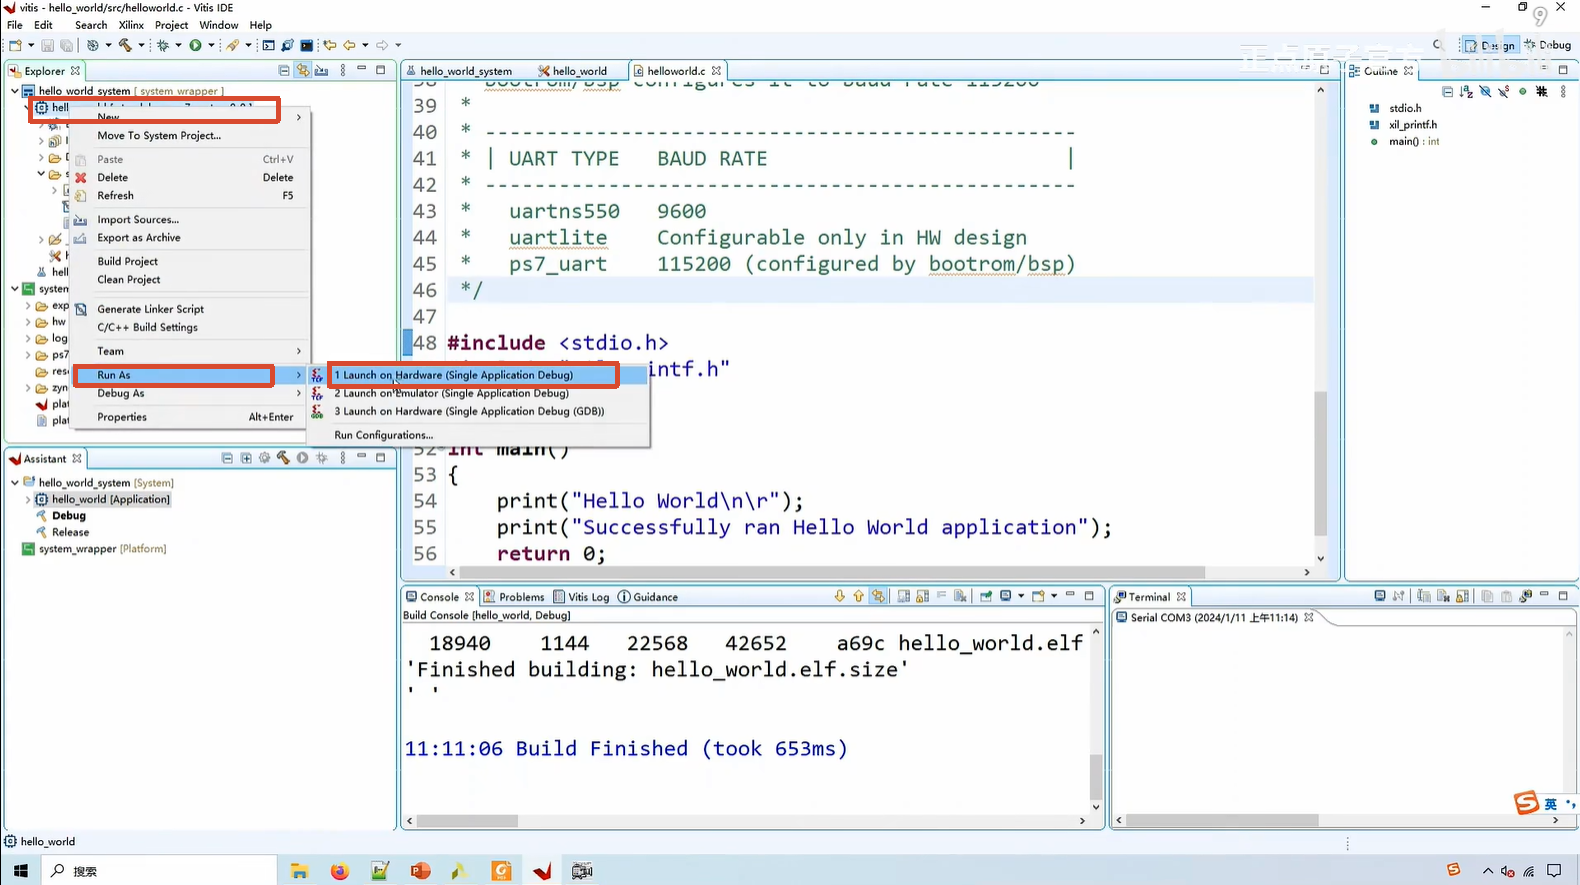
Task: Click the Assistant panel settings gear icon
Action: 265,458
